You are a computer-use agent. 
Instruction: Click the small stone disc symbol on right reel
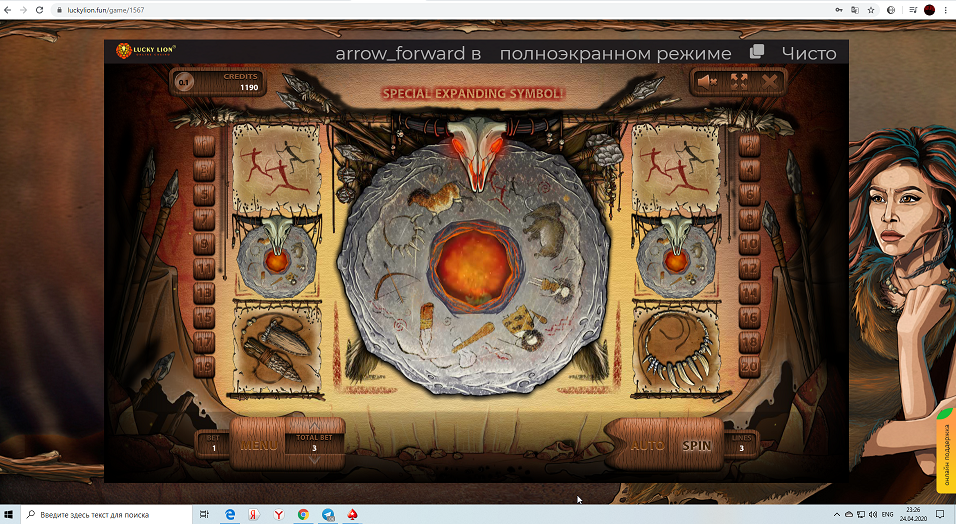click(676, 257)
